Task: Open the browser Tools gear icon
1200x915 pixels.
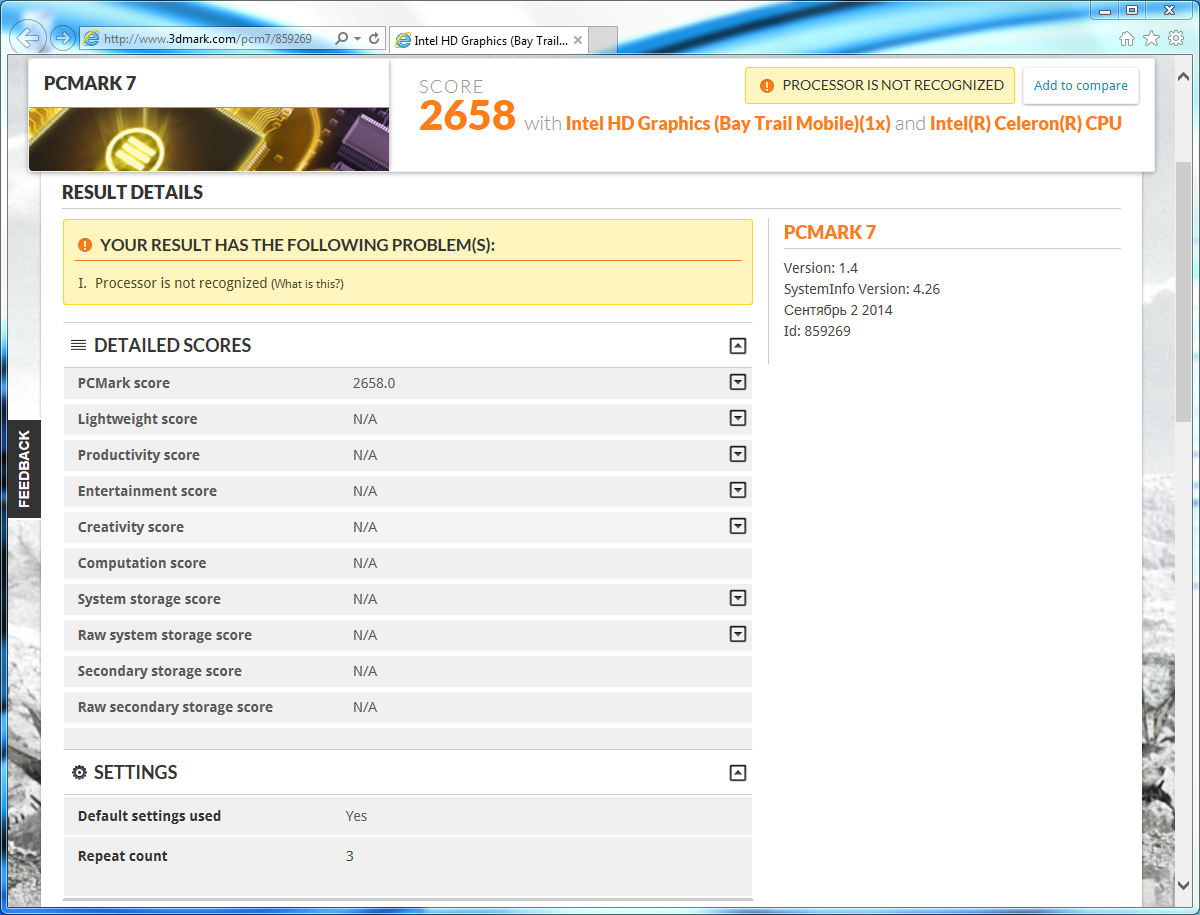Action: (1175, 38)
